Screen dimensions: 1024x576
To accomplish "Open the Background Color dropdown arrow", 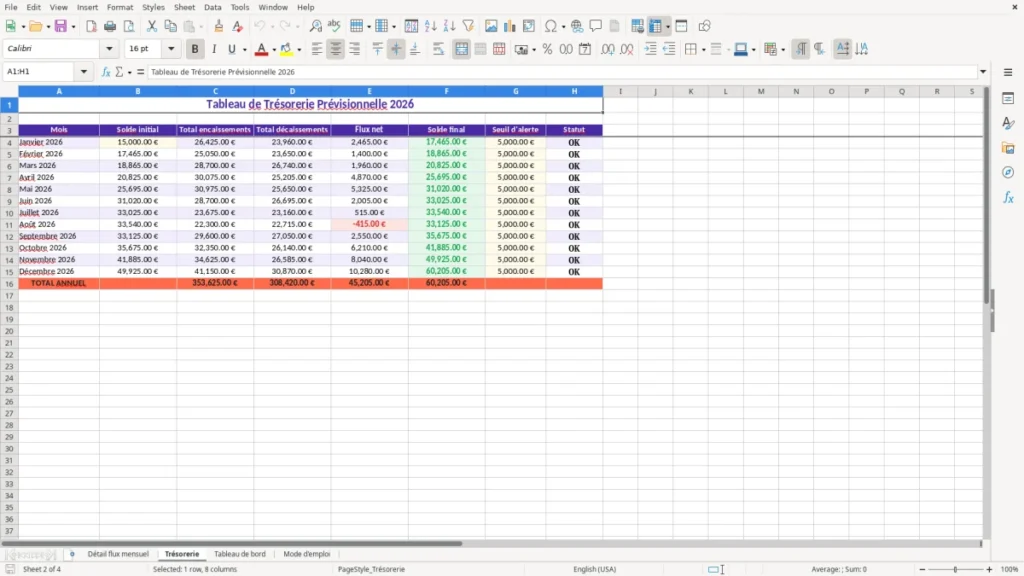I will coord(299,50).
